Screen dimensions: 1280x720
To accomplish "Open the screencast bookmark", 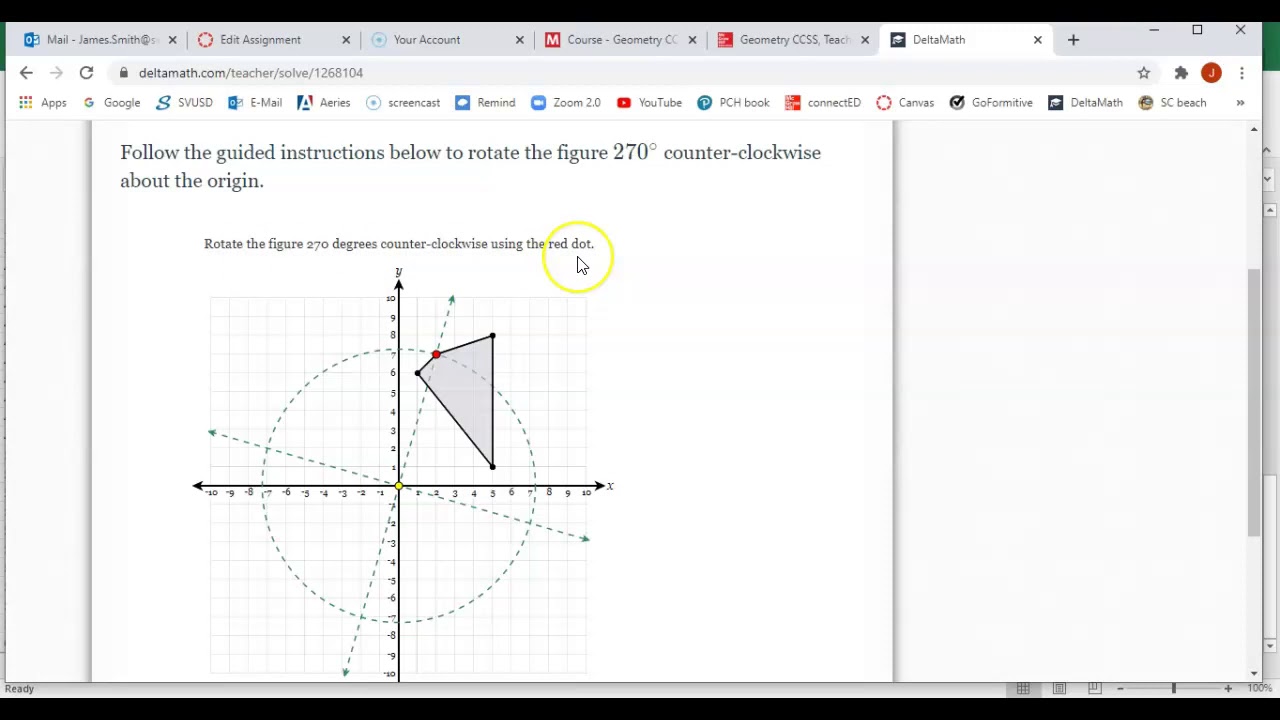I will [403, 103].
